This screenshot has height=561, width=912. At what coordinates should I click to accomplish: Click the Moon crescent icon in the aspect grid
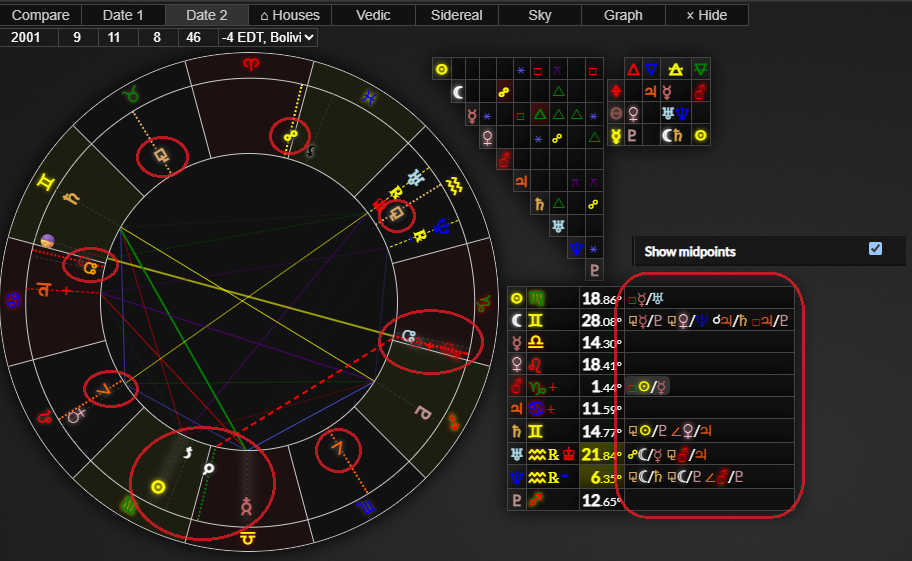[458, 93]
